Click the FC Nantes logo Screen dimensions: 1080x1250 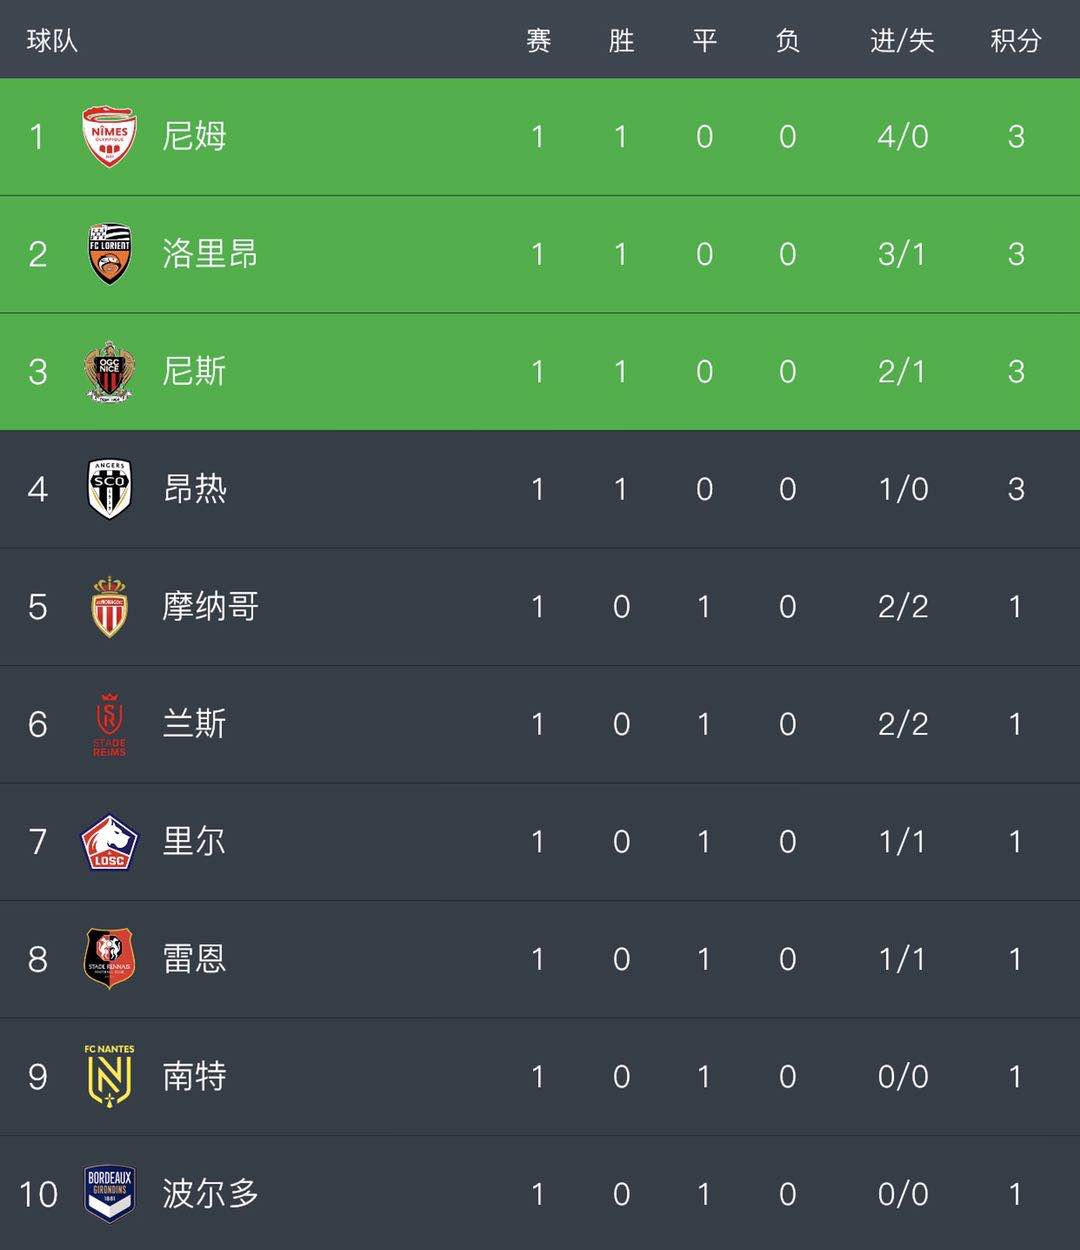click(x=109, y=1076)
